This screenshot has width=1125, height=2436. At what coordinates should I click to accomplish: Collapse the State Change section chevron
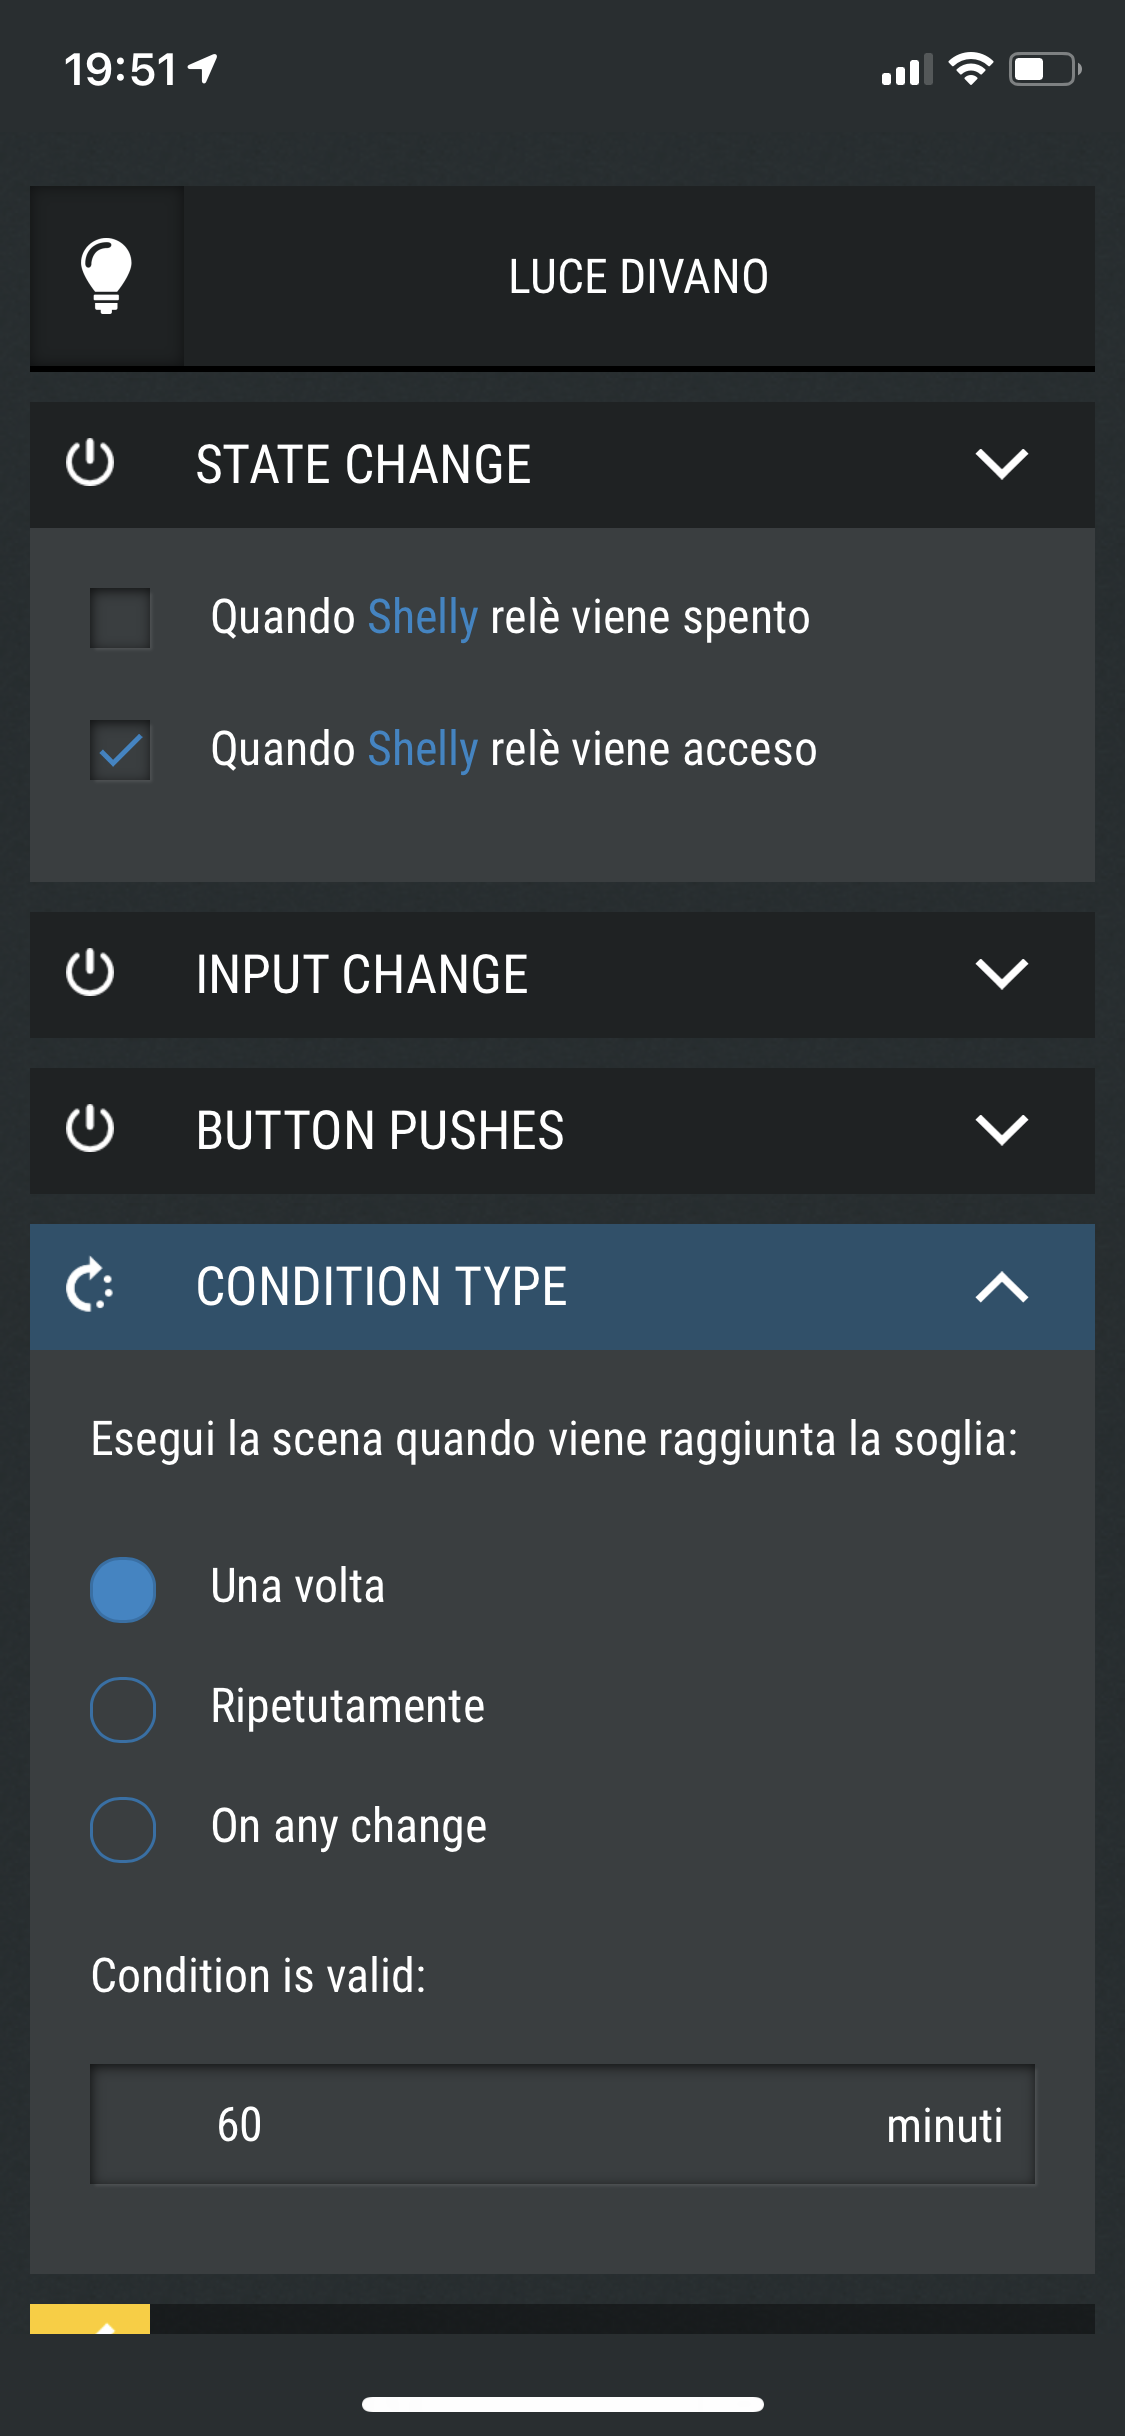pos(1002,464)
